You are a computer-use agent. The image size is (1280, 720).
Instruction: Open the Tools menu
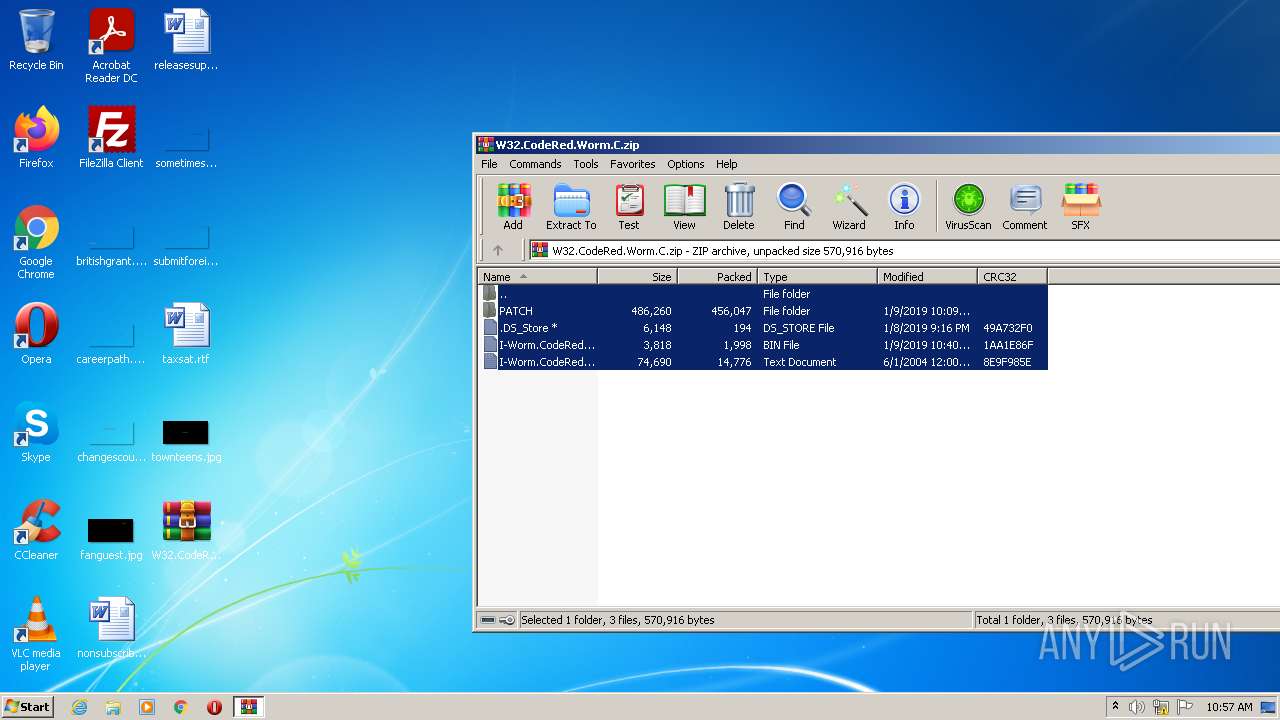click(586, 164)
